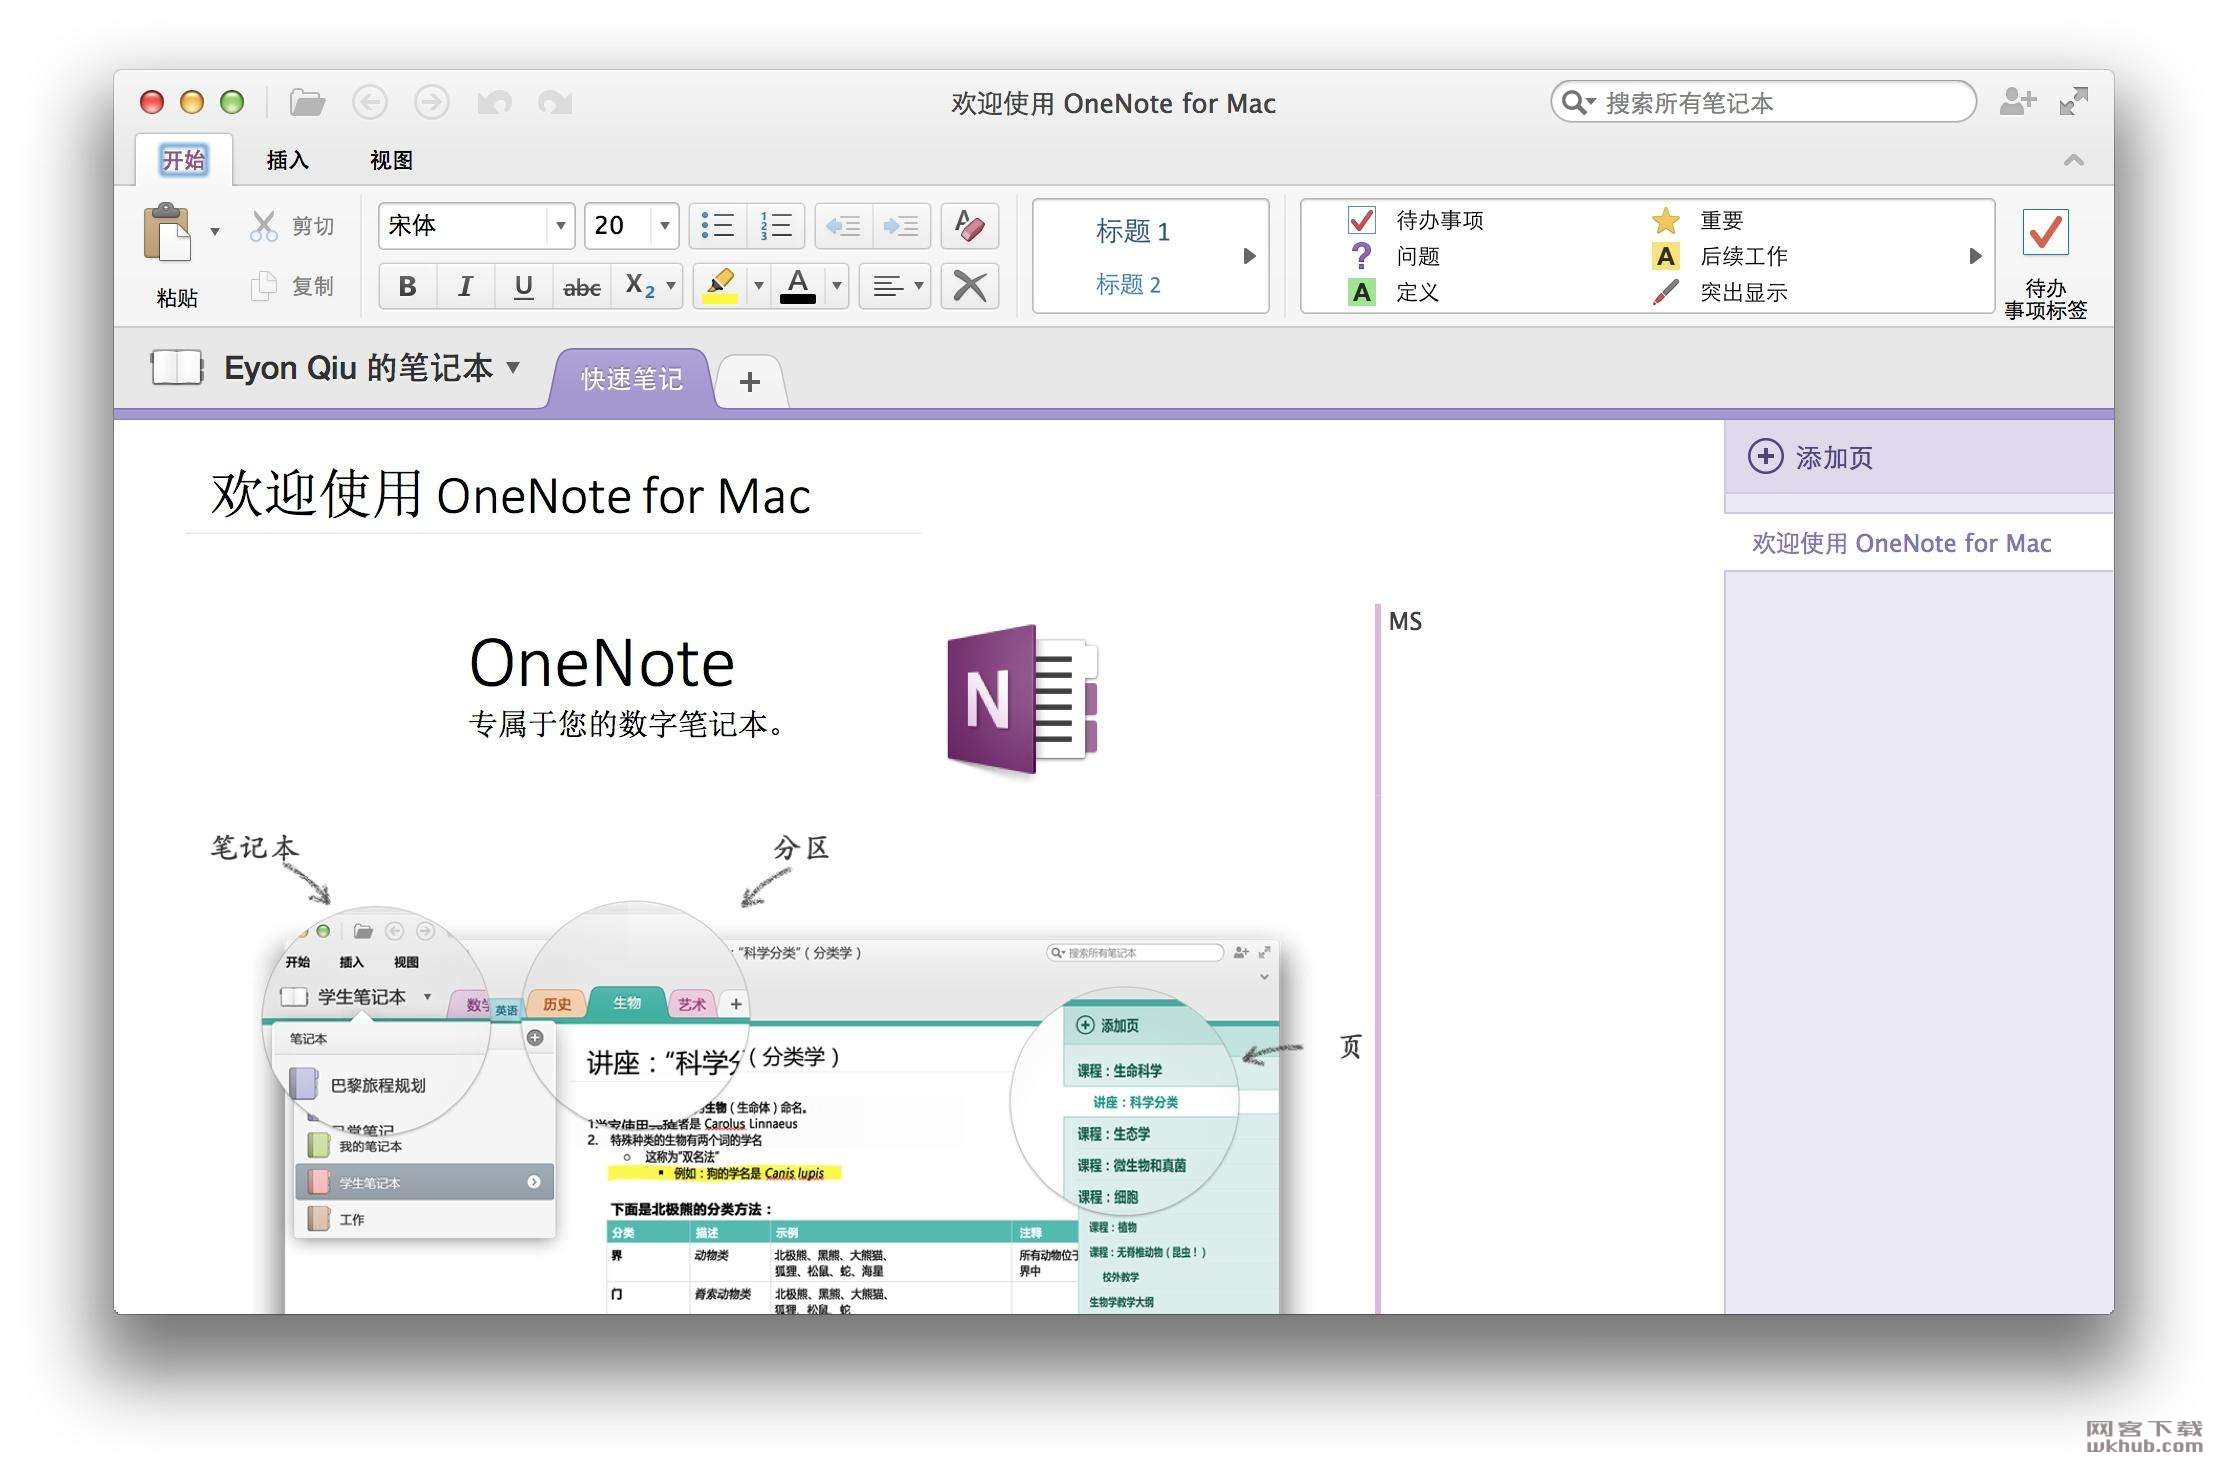Toggle subscript formatting

tap(639, 286)
